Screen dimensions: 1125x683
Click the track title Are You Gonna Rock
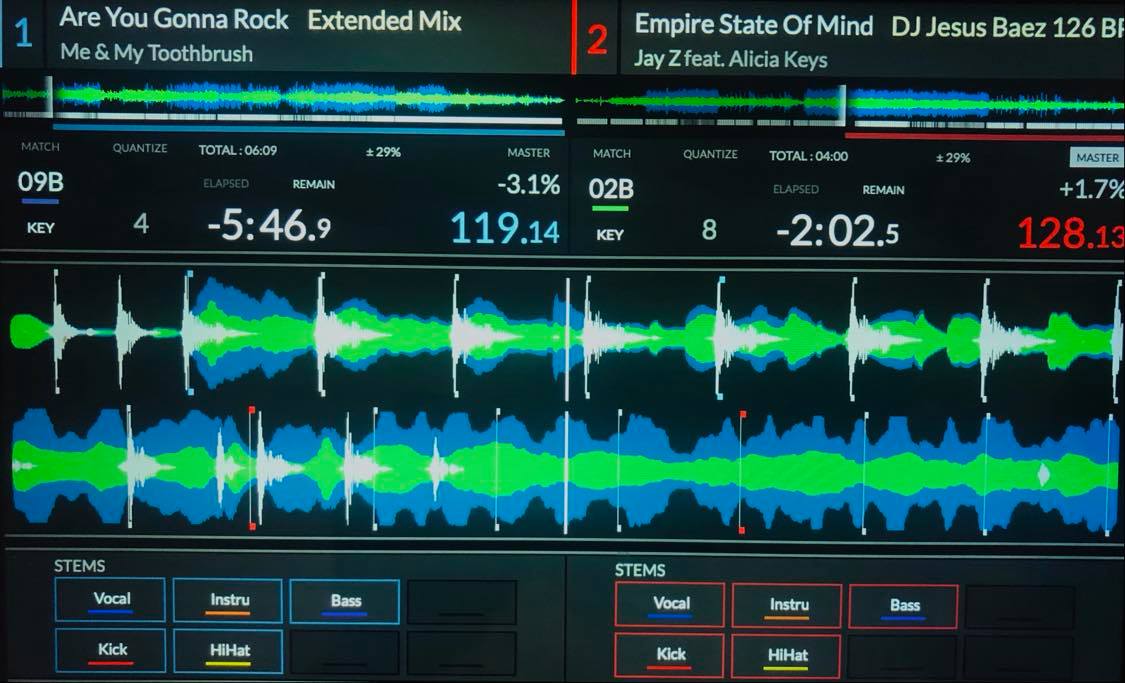click(174, 19)
